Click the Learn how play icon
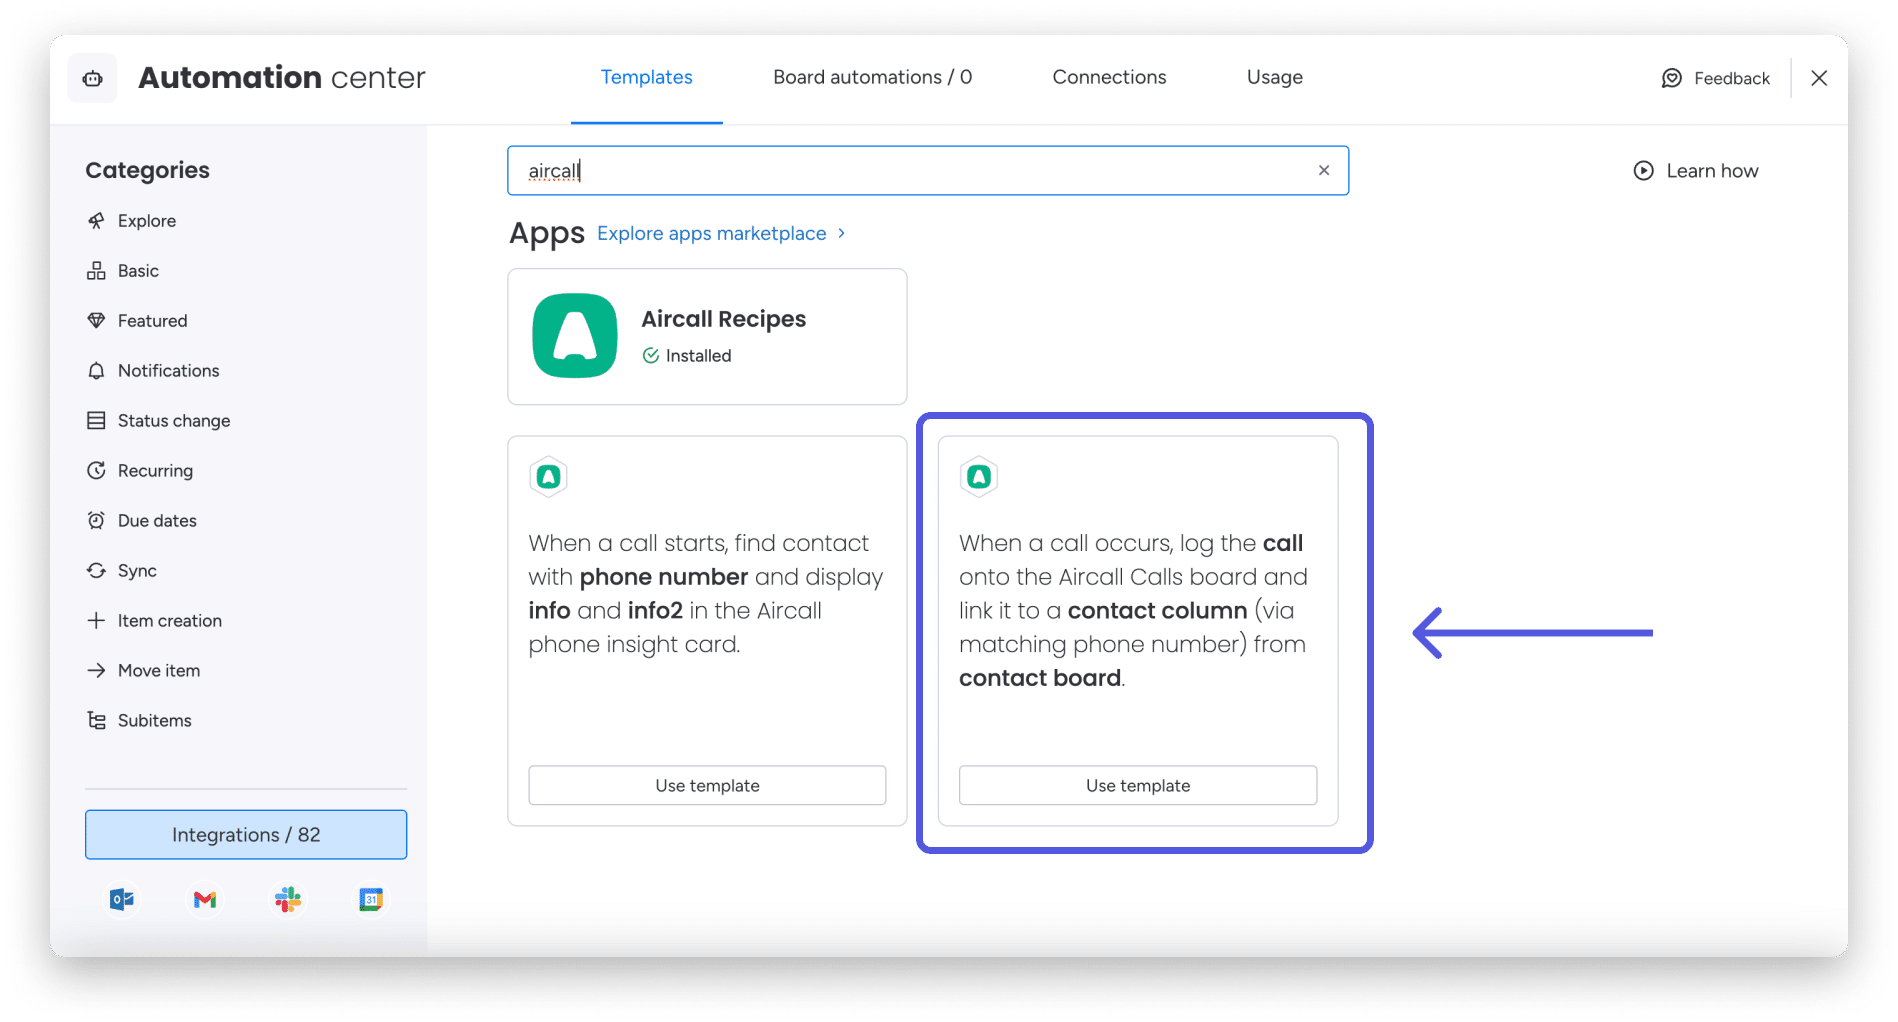 coord(1643,171)
